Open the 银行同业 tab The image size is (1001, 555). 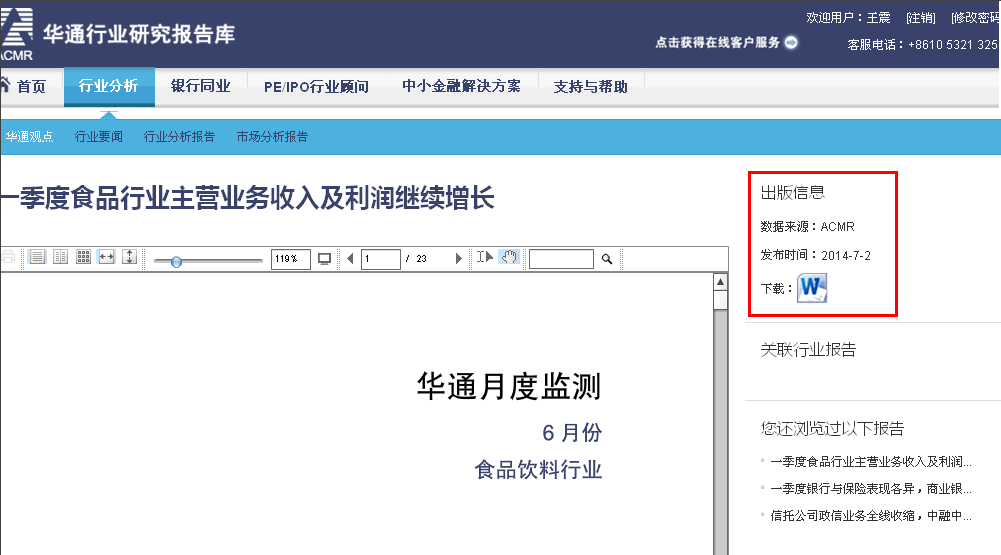200,86
